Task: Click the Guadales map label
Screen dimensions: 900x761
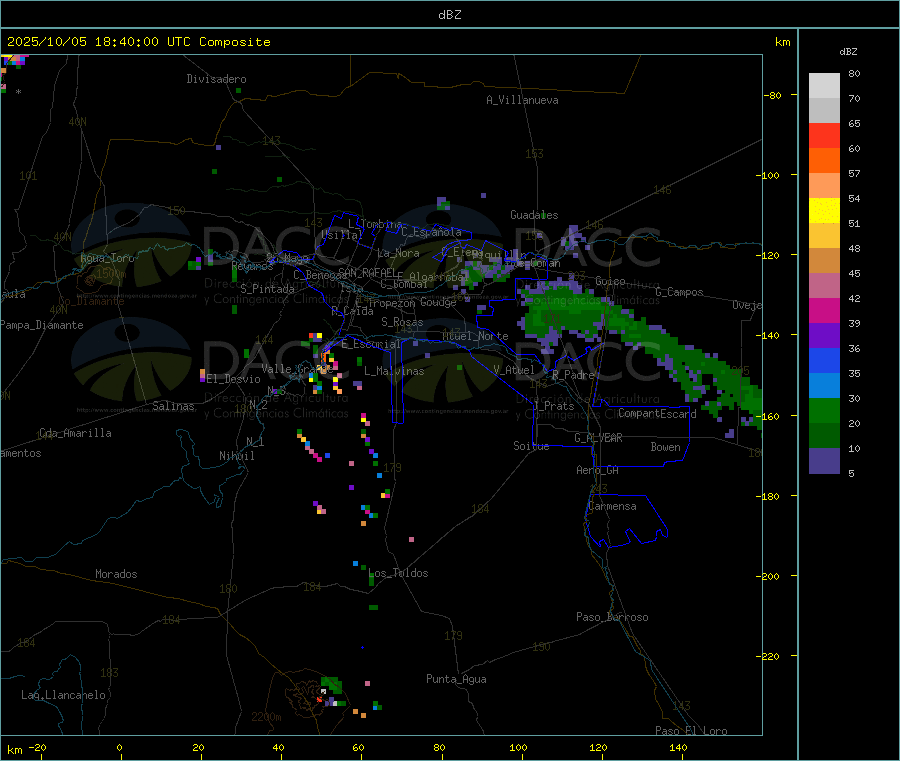Action: point(534,215)
